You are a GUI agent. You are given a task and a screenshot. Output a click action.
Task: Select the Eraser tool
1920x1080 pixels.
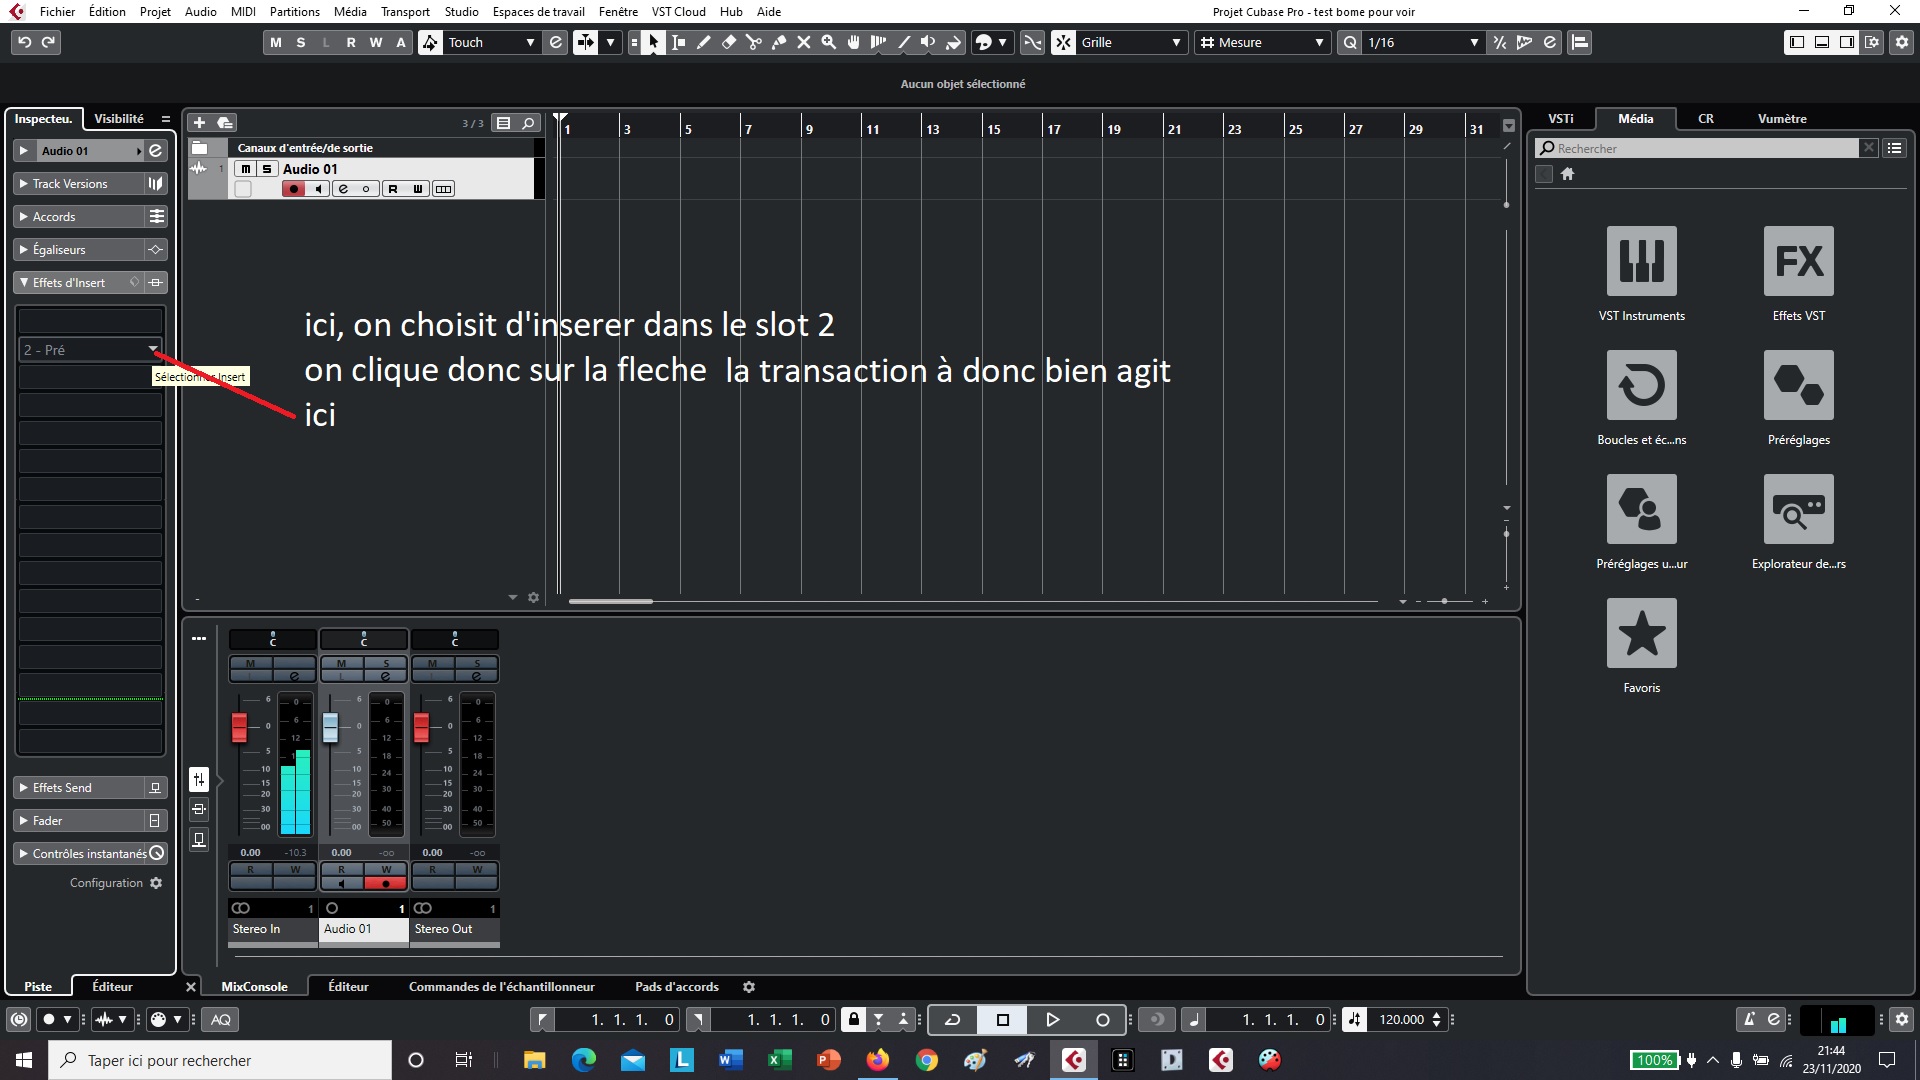(728, 43)
